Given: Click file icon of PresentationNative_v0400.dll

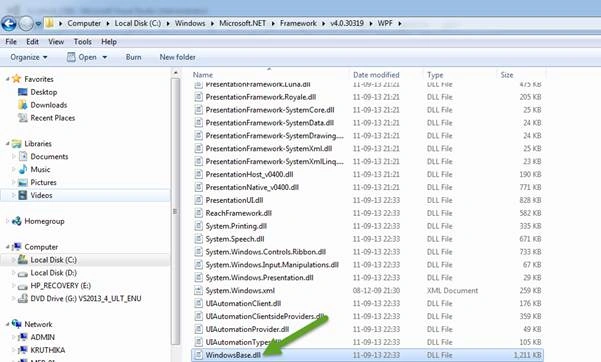Looking at the screenshot, I should point(198,187).
